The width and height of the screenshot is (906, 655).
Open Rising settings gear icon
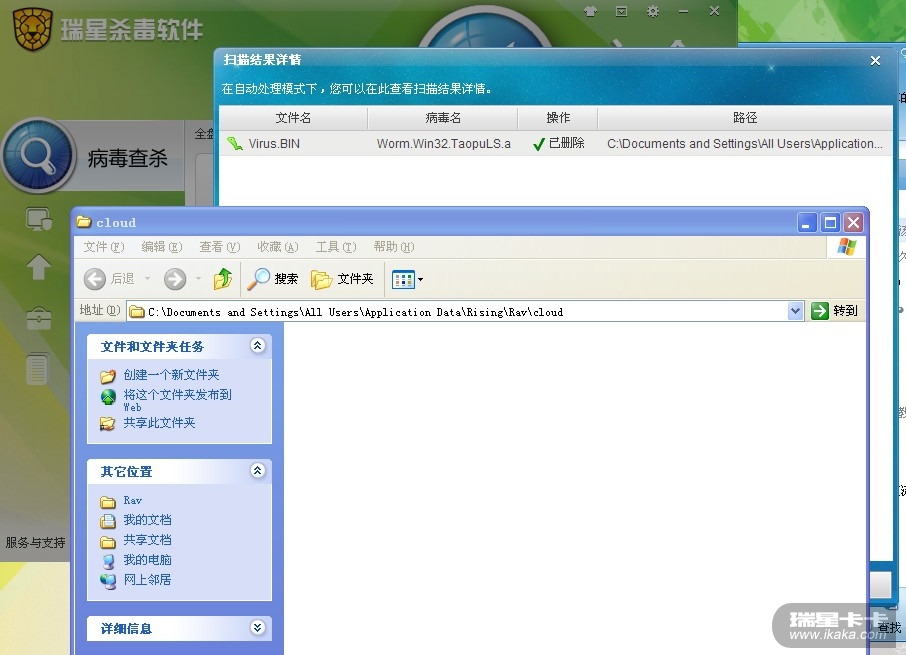point(653,11)
